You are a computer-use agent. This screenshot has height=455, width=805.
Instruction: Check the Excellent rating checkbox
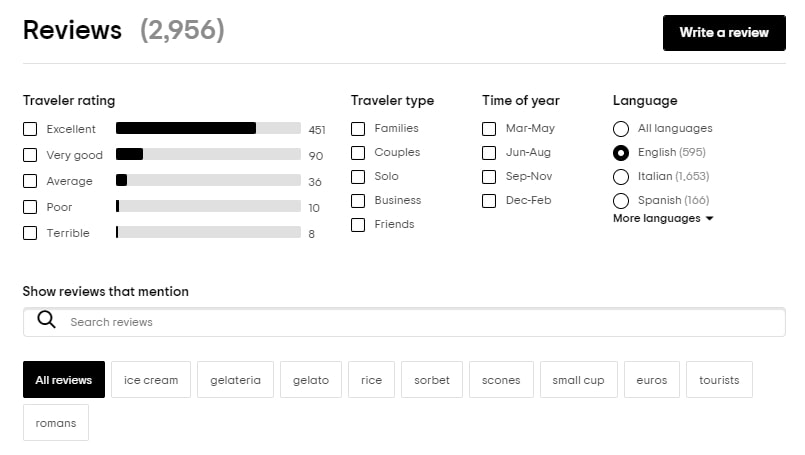[30, 129]
